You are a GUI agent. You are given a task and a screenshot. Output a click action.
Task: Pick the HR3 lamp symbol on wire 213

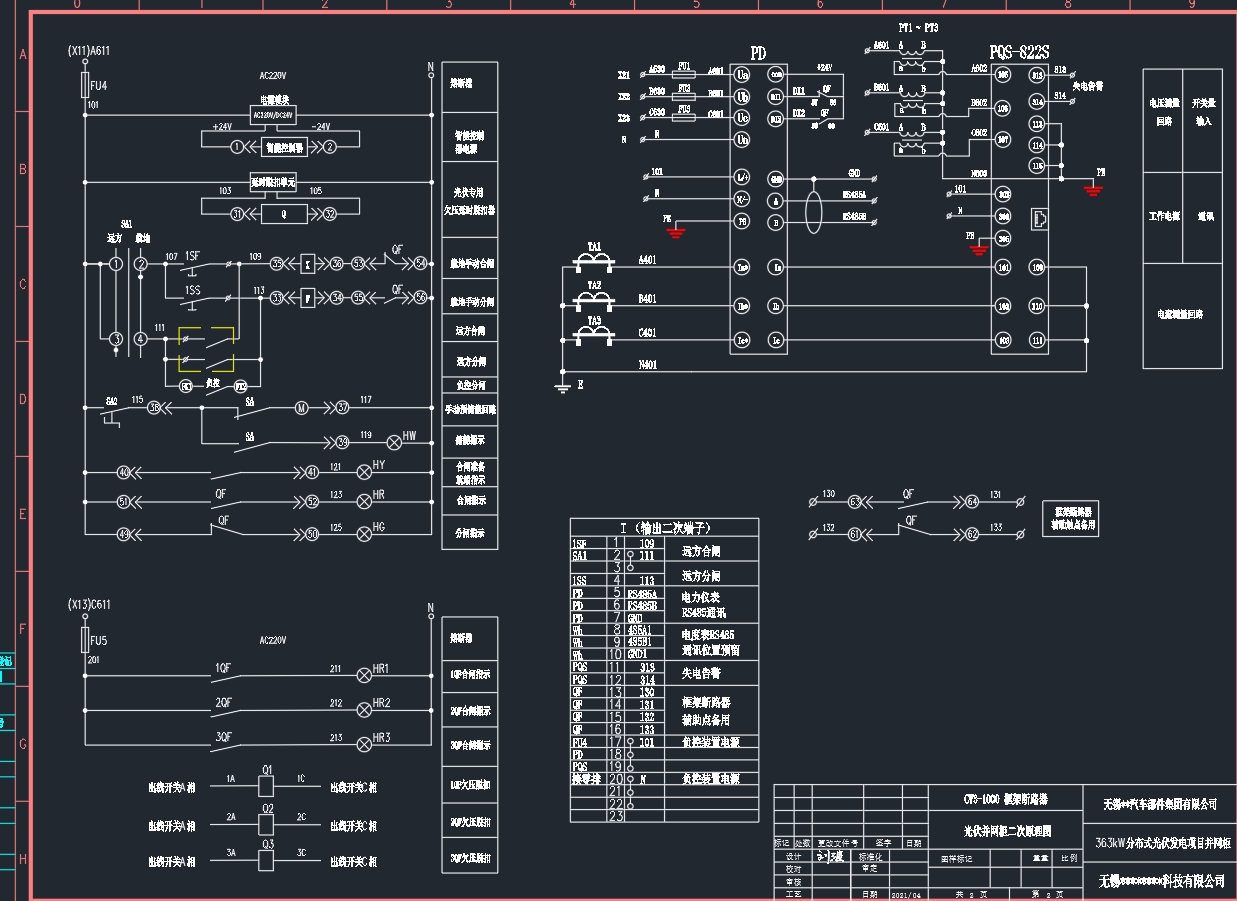click(x=365, y=745)
